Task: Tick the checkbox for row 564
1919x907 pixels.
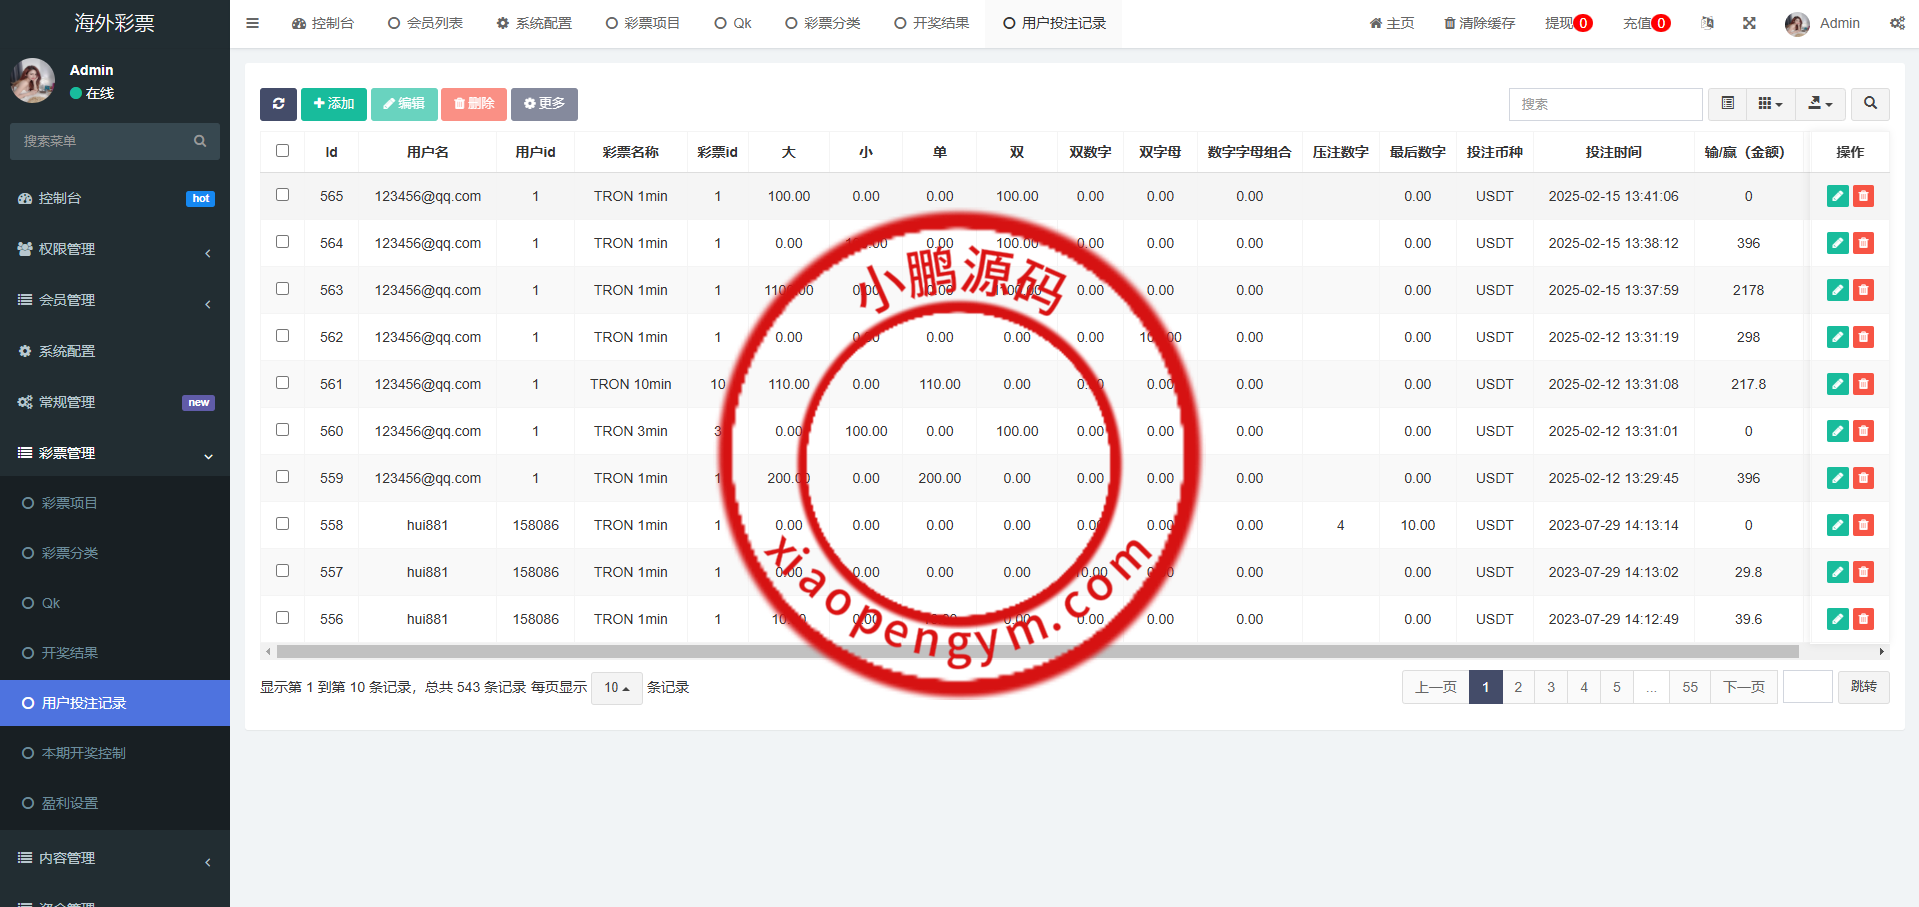Action: 283,242
